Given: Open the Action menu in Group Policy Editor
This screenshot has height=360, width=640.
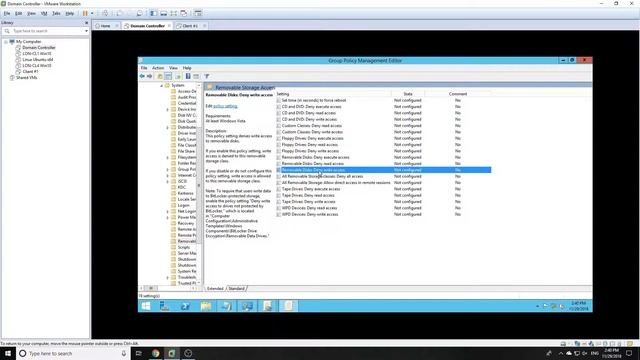Looking at the screenshot, I should 158,68.
